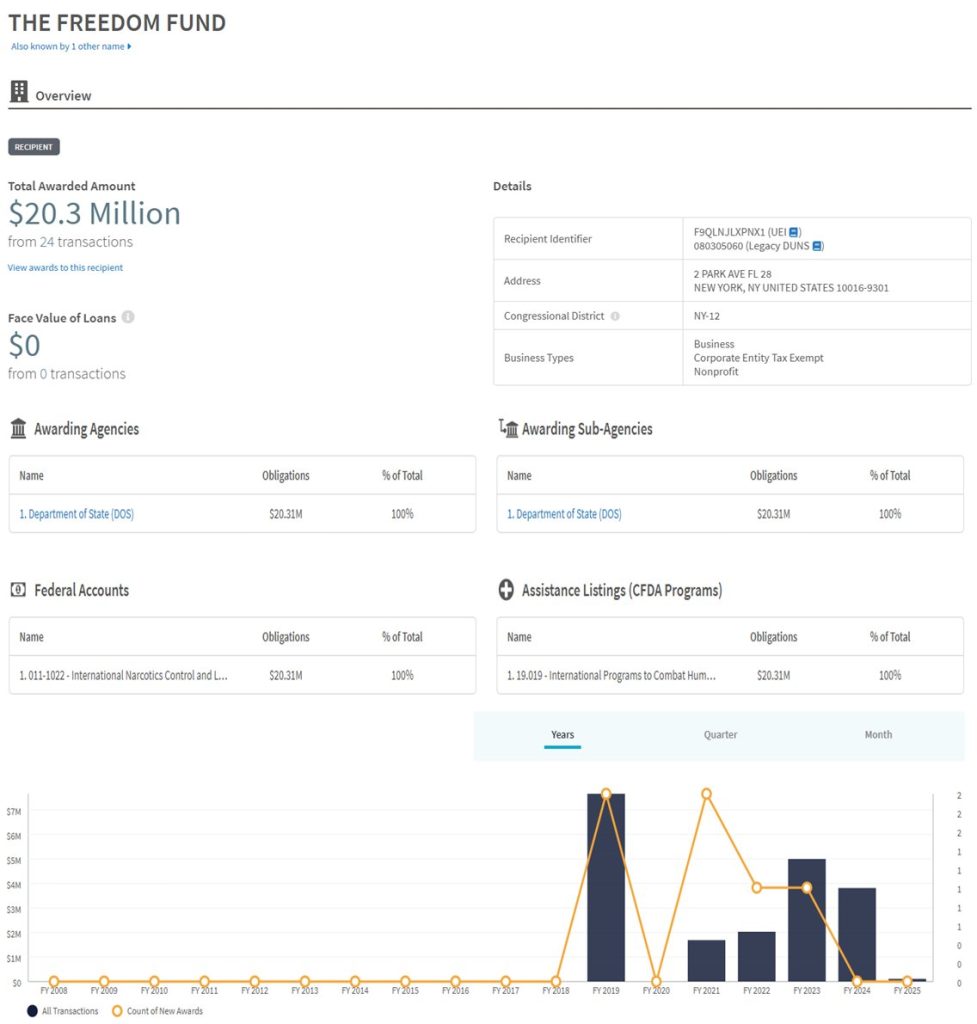977x1024 pixels.
Task: Click the Count of New Awards legend marker
Action: click(x=116, y=1011)
